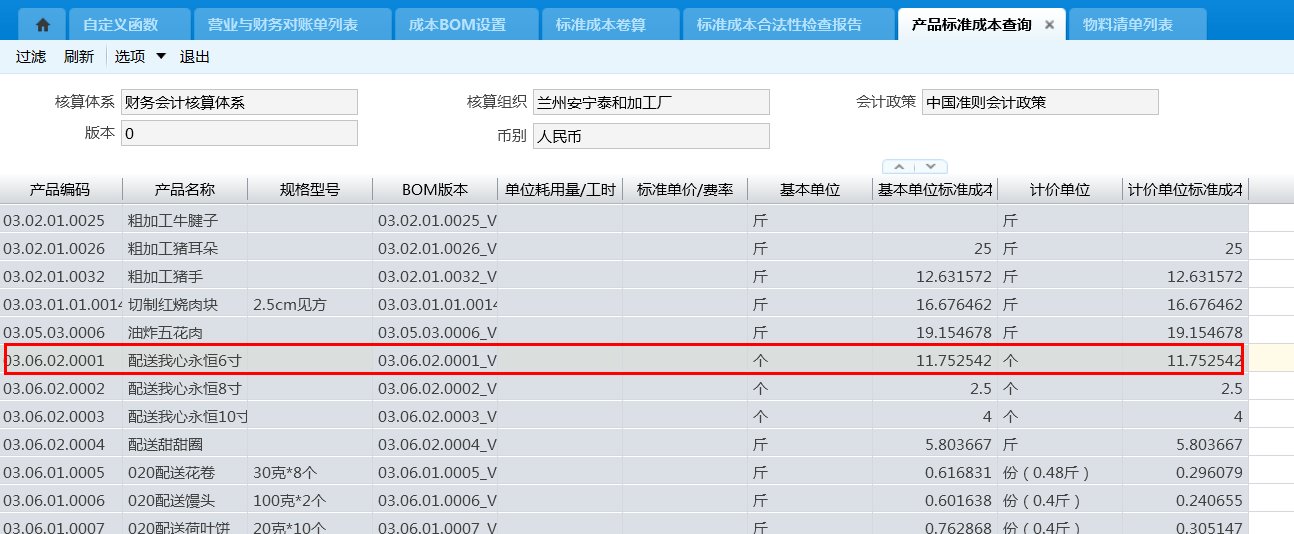Click BOM version 03.05.03.0006_V

click(x=437, y=332)
